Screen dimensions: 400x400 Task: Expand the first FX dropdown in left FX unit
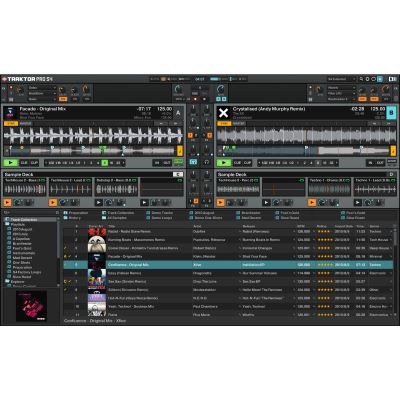pyautogui.click(x=42, y=88)
